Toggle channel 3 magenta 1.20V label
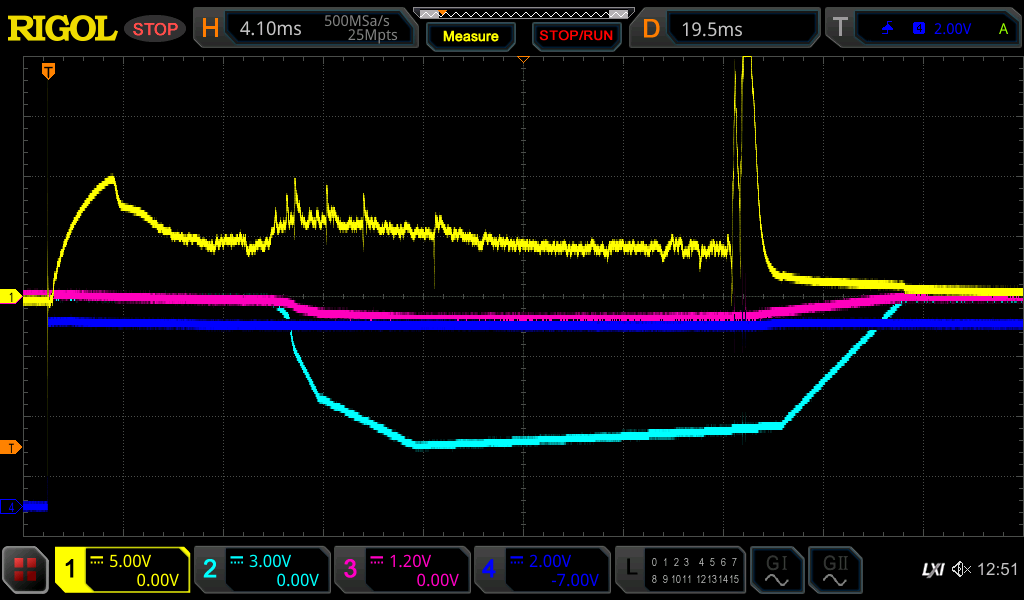This screenshot has height=600, width=1024. tap(400, 570)
